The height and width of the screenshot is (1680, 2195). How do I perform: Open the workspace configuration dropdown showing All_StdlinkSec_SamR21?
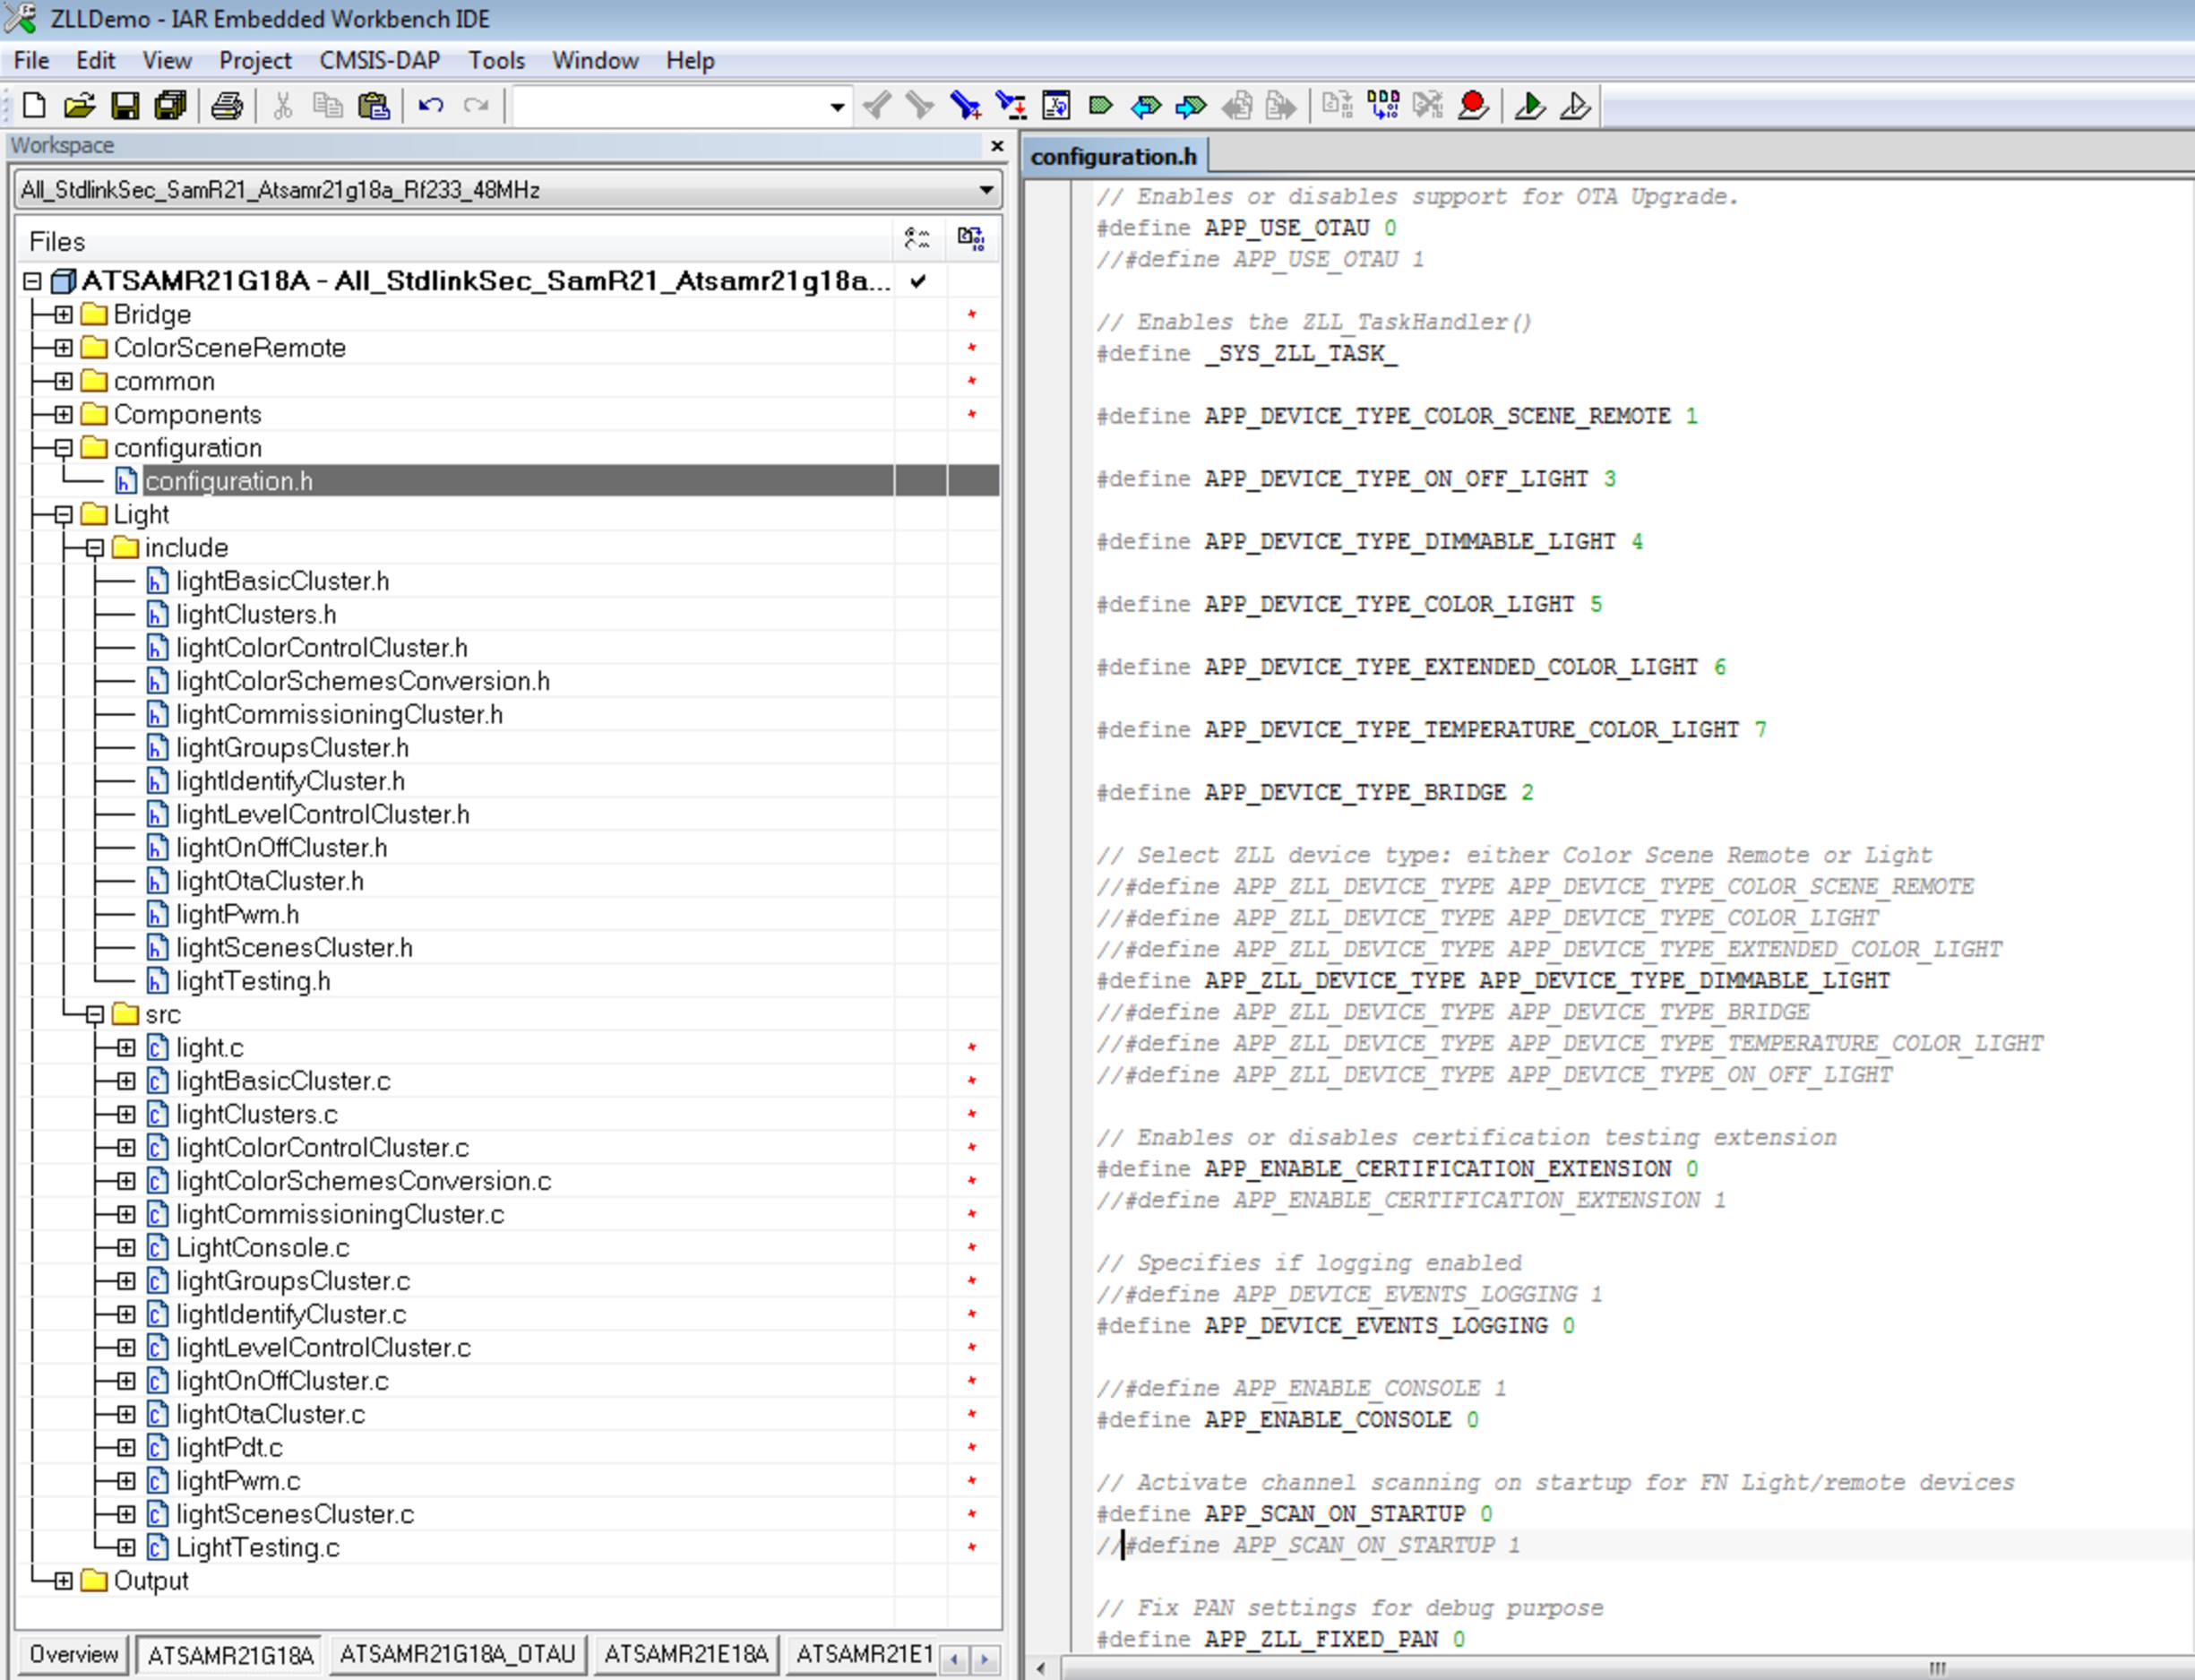[x=985, y=190]
